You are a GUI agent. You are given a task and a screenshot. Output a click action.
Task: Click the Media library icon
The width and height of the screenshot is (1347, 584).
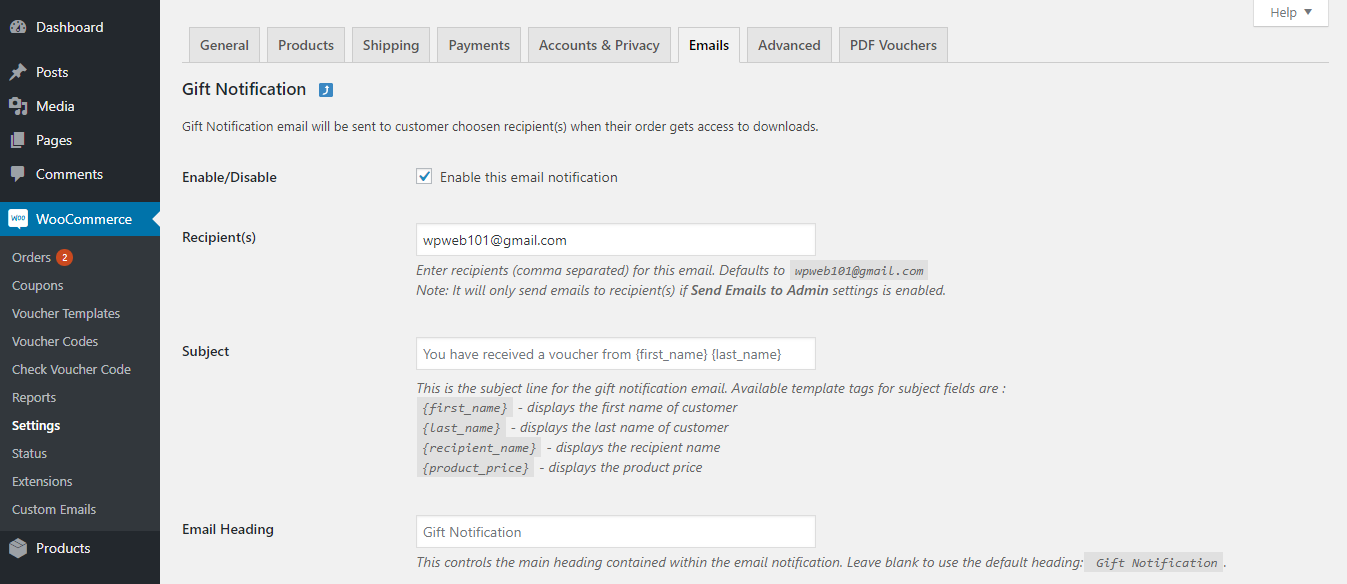click(18, 106)
